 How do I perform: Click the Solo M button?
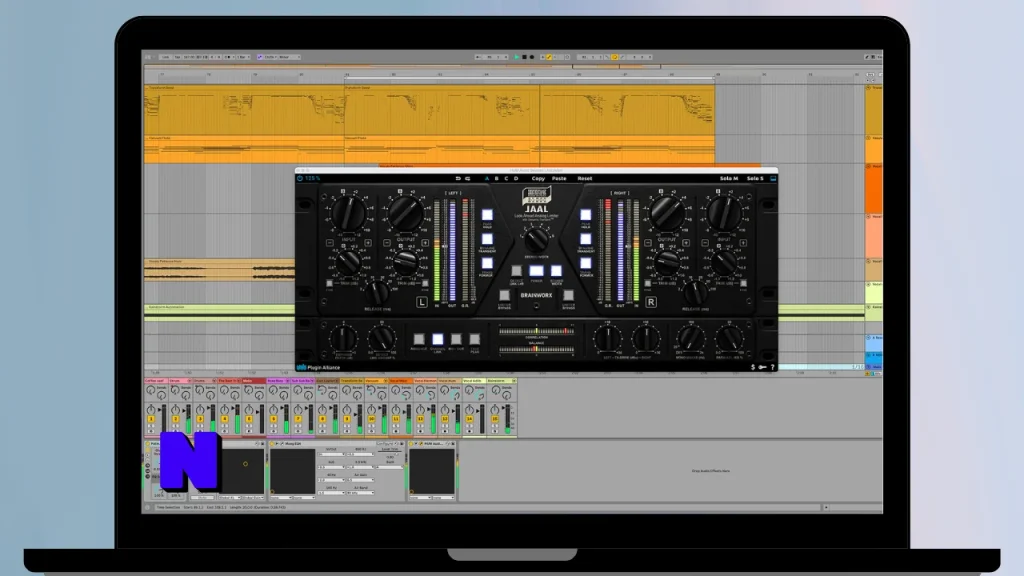(729, 178)
